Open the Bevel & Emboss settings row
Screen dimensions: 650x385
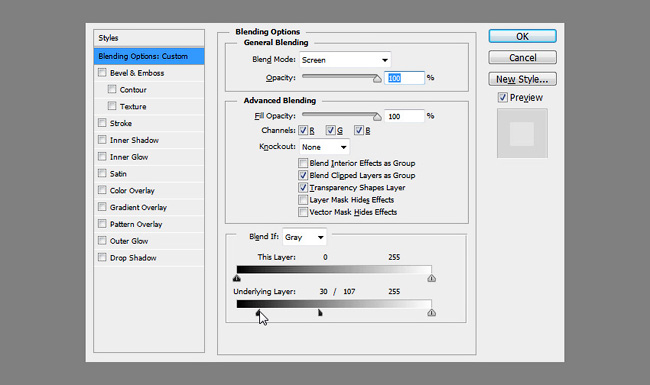pos(149,73)
